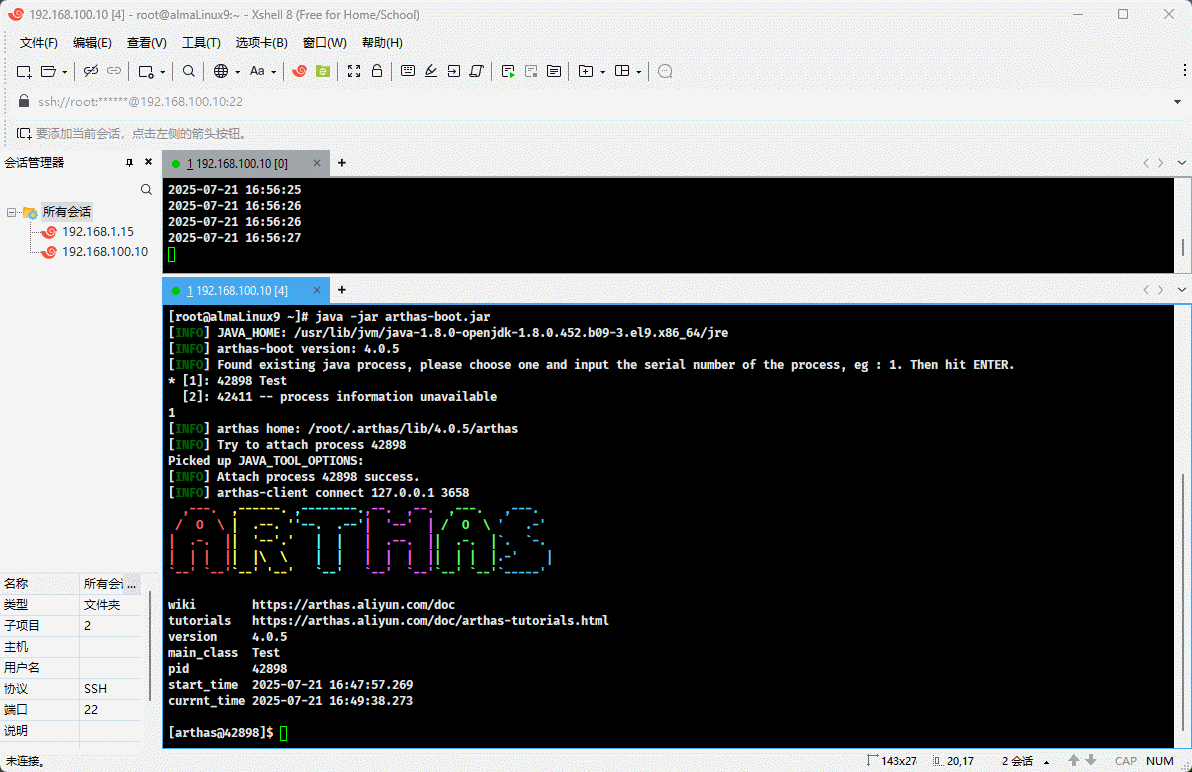Switch to tab 192.168.100.10 [0]
Image resolution: width=1192 pixels, height=772 pixels.
[x=237, y=163]
